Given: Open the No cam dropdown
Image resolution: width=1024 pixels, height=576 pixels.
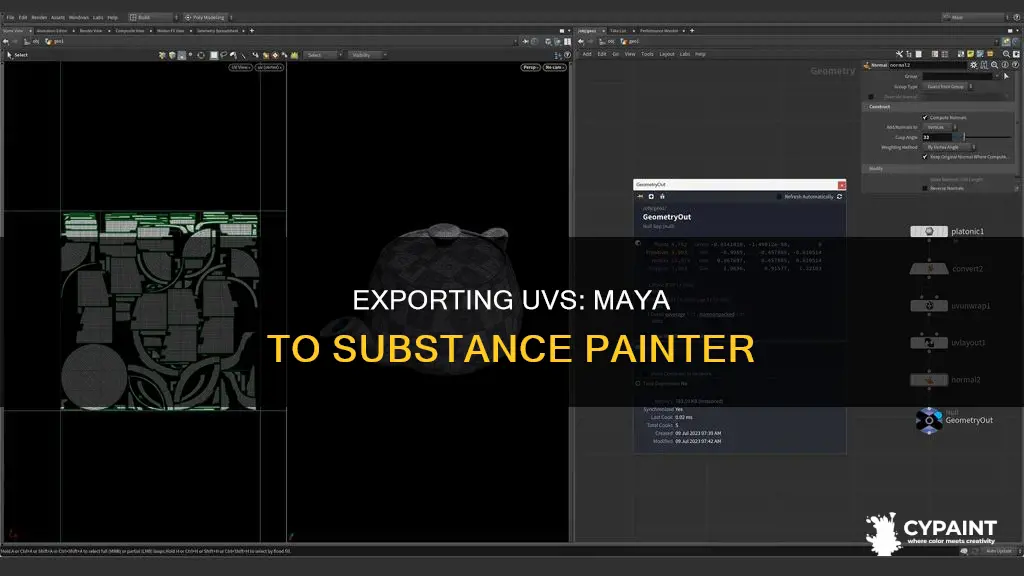Looking at the screenshot, I should pyautogui.click(x=554, y=67).
